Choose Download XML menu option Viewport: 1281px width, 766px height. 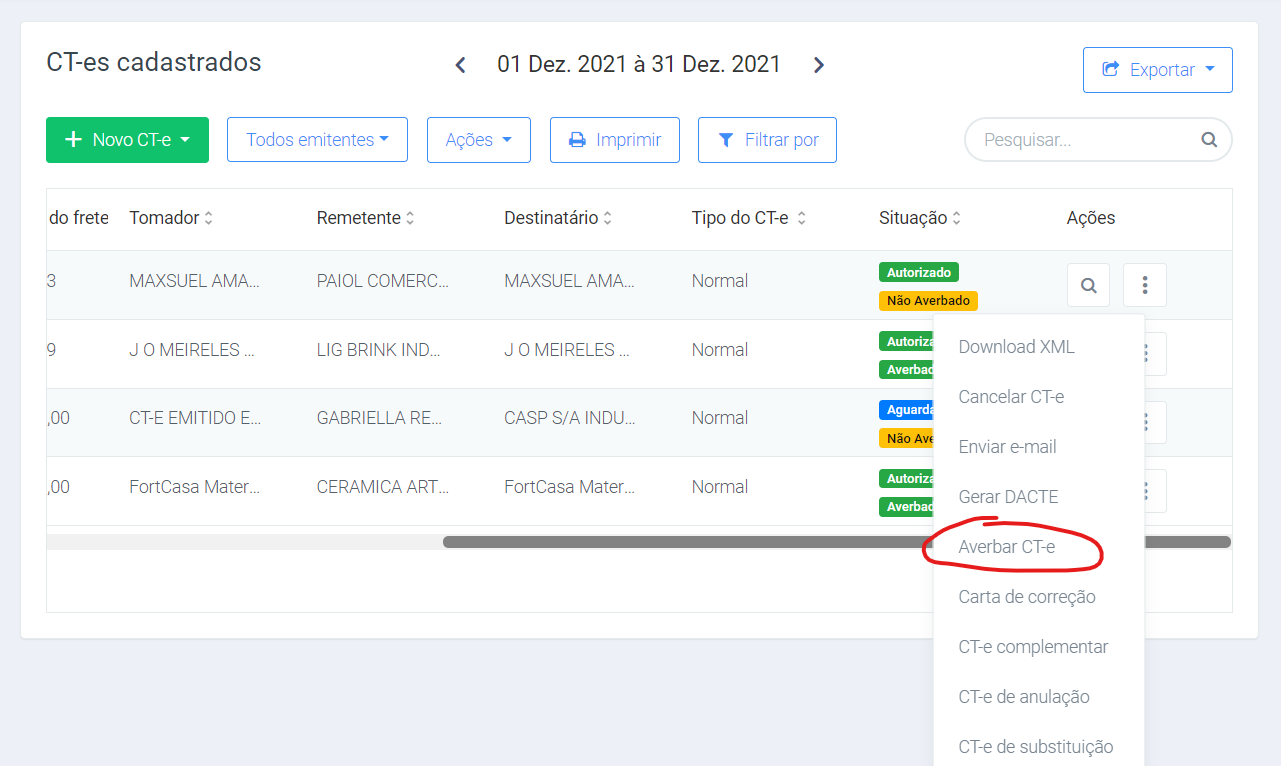[1016, 347]
